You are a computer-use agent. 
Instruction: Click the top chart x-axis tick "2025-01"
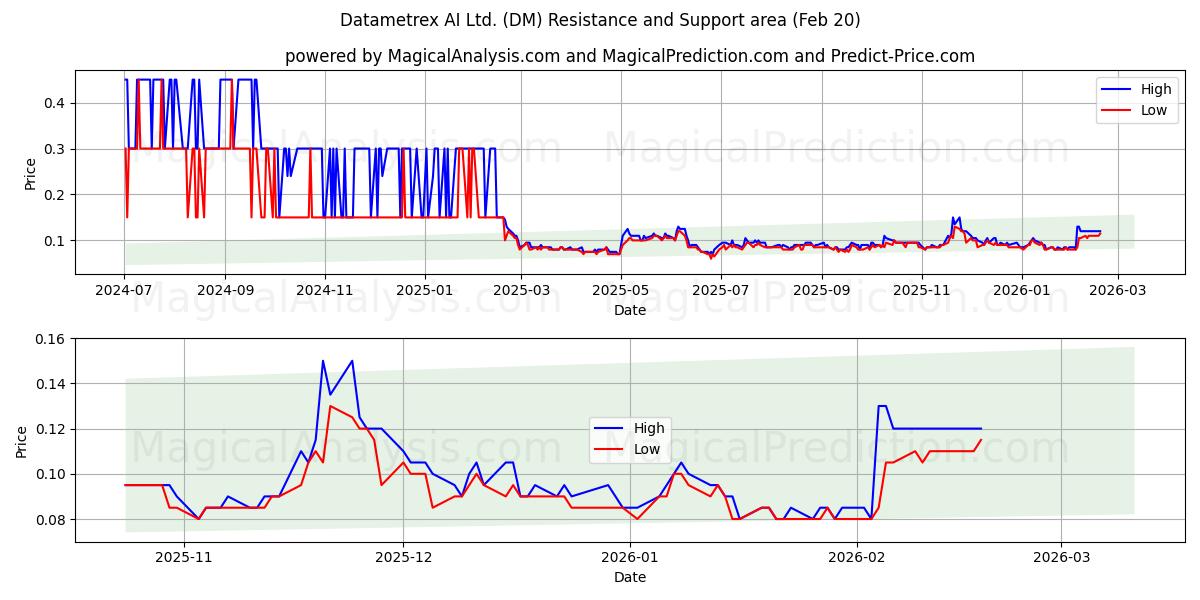[x=425, y=290]
